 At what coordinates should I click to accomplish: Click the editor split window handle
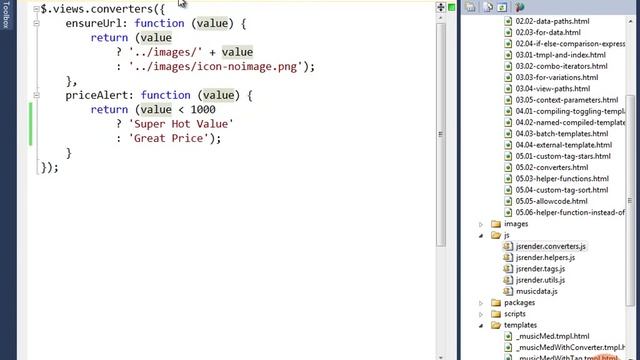(x=441, y=7)
